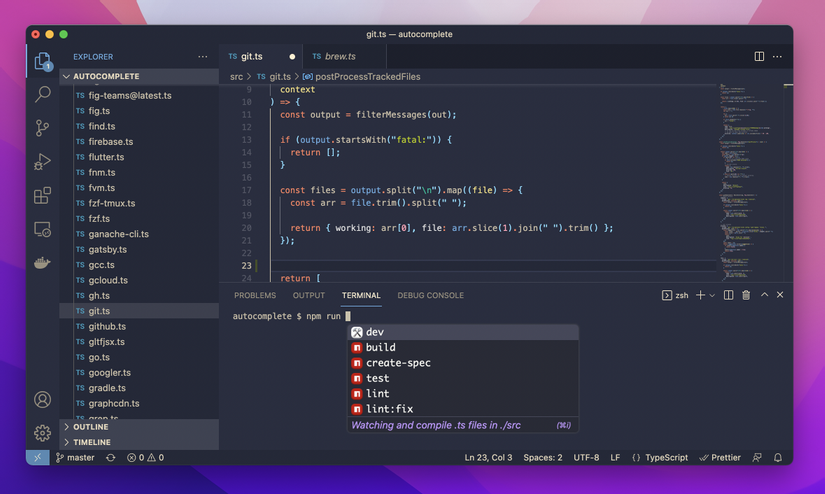Select the build script suggestion

(x=463, y=347)
